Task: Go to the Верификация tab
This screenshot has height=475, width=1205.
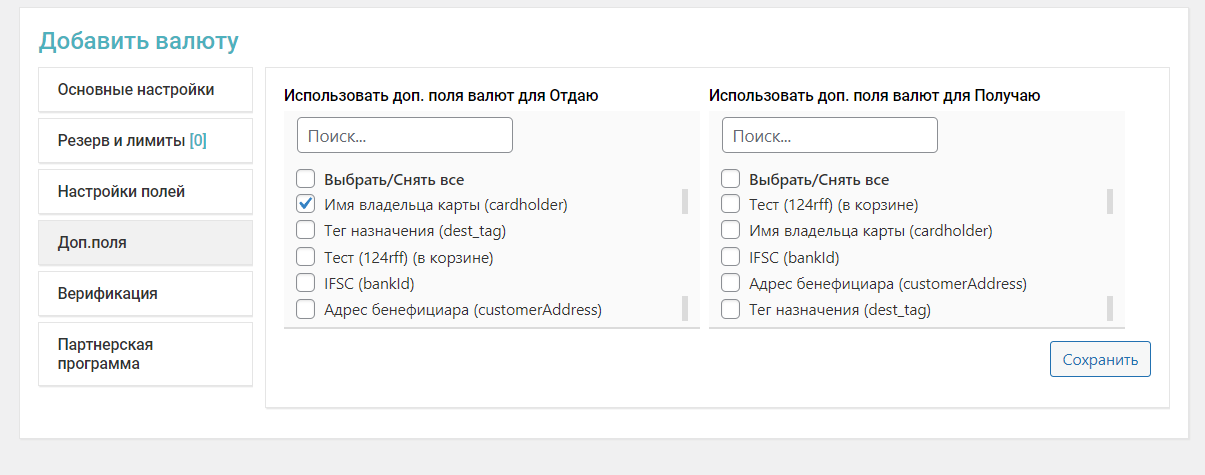Action: (x=145, y=294)
